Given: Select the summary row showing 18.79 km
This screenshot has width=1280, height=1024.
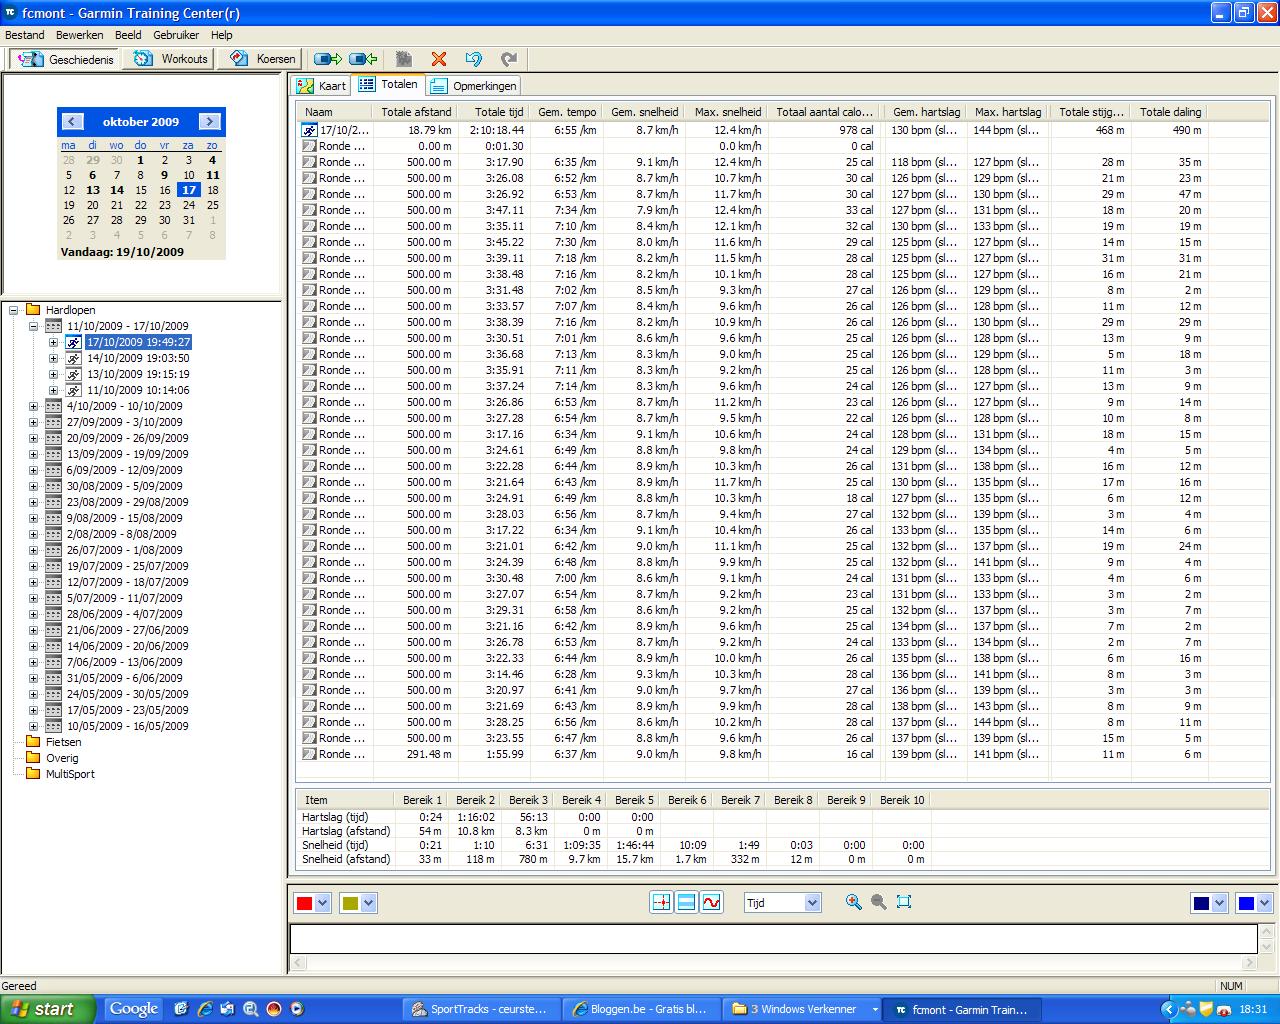Looking at the screenshot, I should click(x=752, y=130).
